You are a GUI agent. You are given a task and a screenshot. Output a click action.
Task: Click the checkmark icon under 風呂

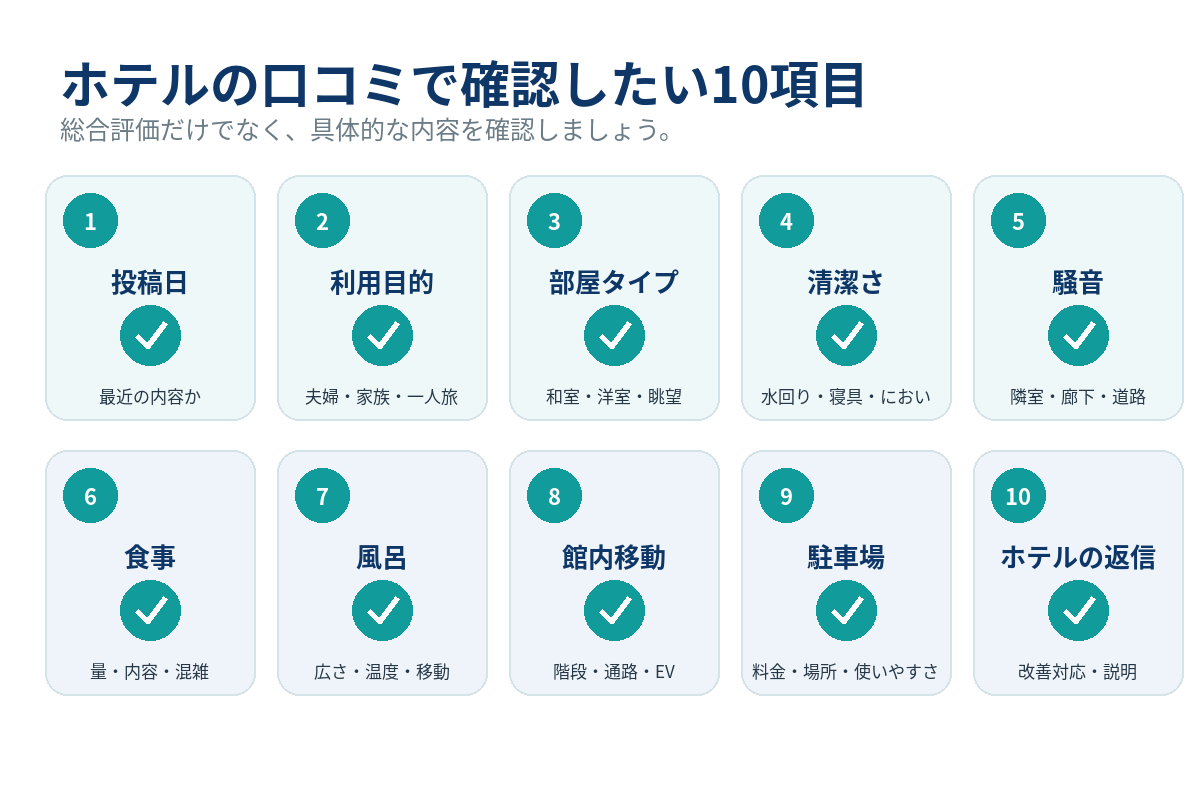point(382,611)
